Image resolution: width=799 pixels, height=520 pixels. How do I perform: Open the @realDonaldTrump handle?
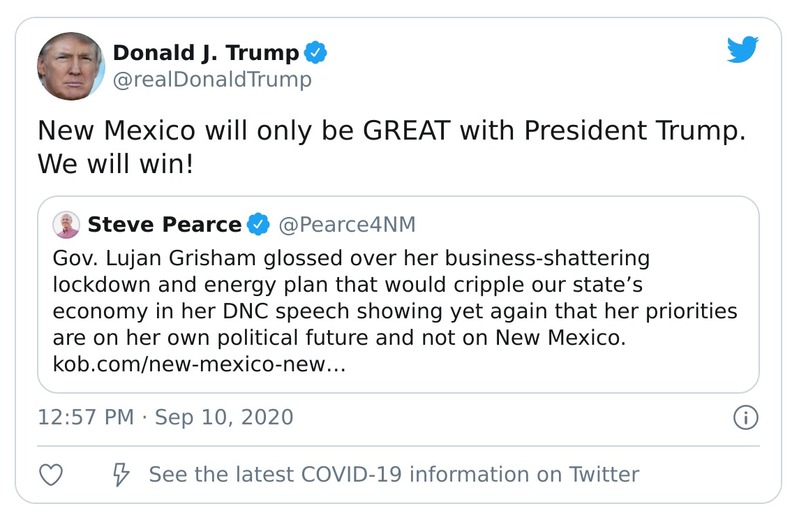pos(212,80)
